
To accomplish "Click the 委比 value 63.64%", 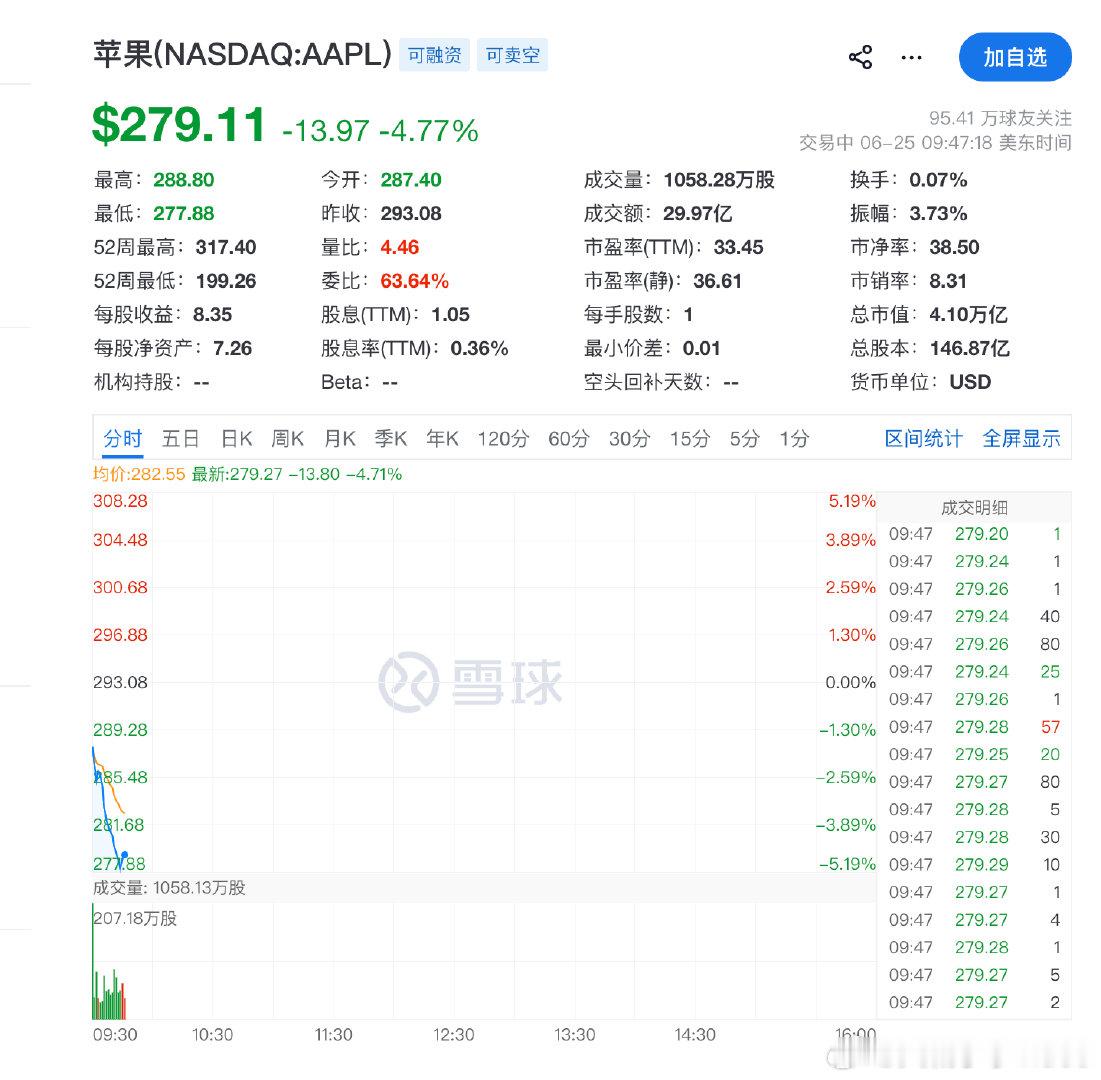I will coord(414,281).
